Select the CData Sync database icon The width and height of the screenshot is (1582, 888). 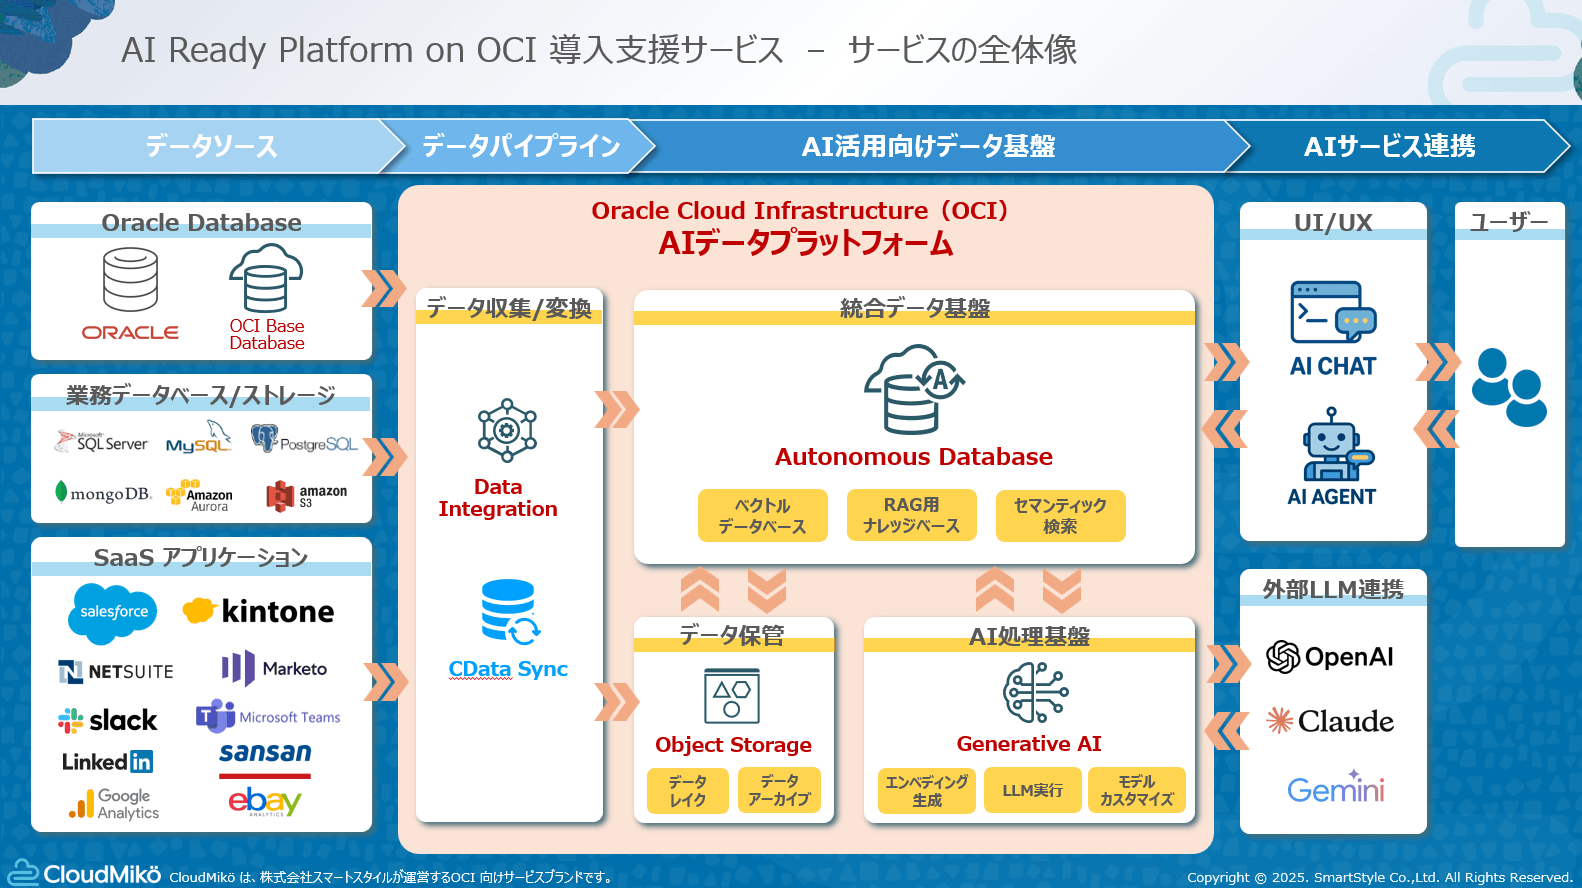tap(510, 612)
